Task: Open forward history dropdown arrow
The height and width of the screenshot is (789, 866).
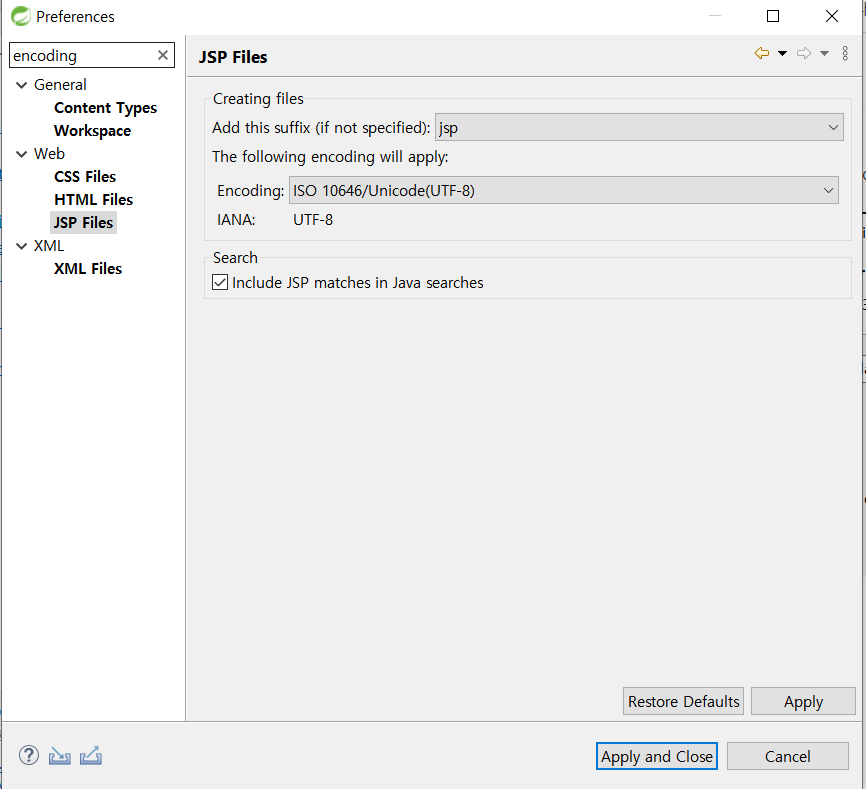Action: pyautogui.click(x=824, y=54)
